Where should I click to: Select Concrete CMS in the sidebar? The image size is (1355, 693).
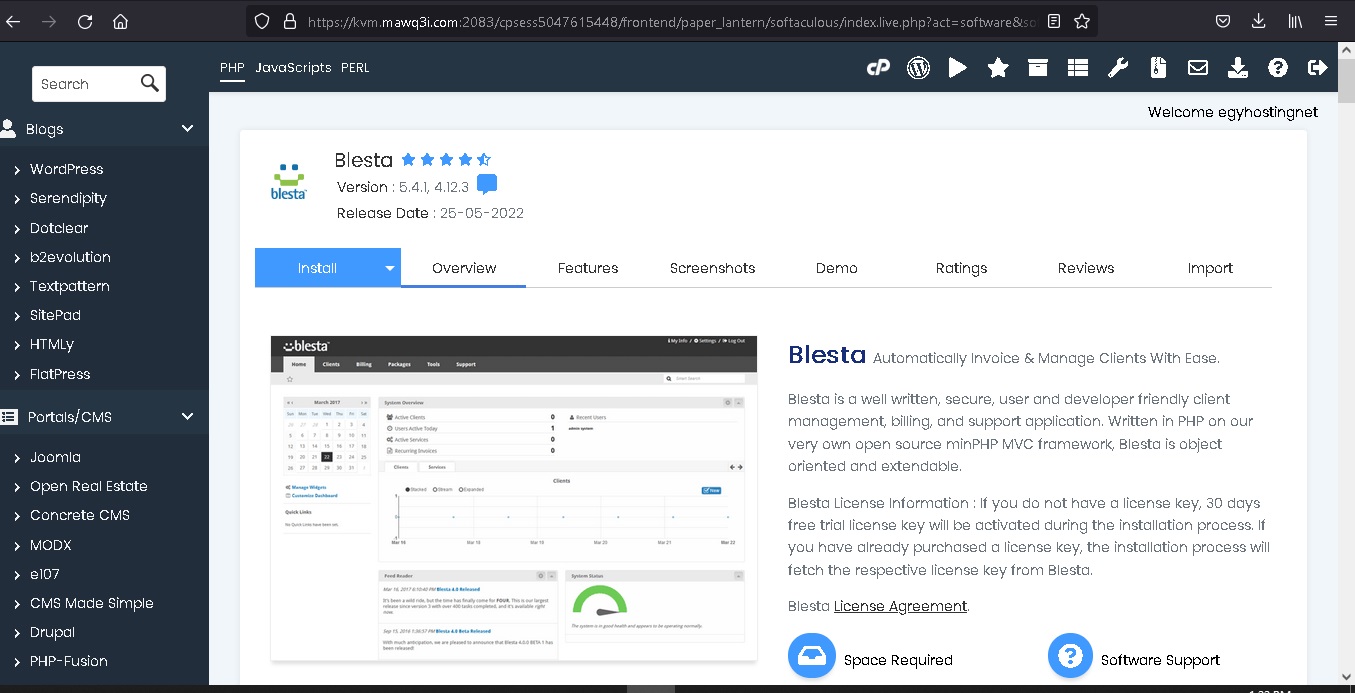(x=80, y=515)
